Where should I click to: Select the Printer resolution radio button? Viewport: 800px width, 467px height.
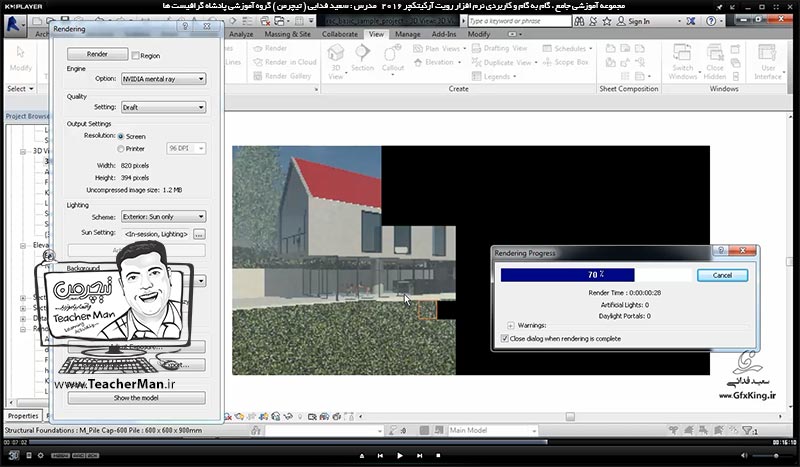(121, 149)
